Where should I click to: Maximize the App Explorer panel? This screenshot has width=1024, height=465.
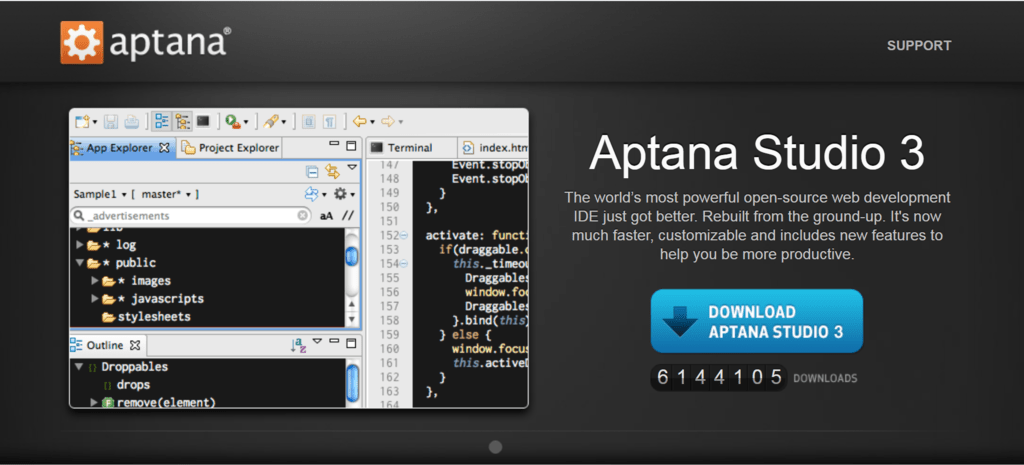(x=351, y=146)
